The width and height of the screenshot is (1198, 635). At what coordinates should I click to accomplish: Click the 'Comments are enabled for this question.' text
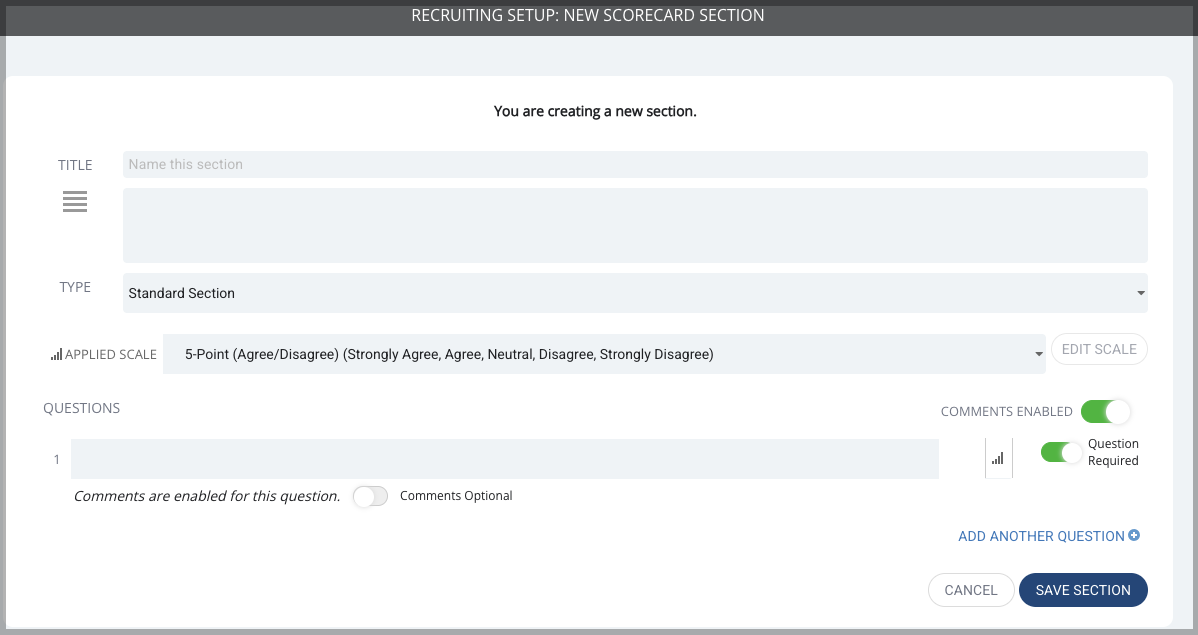click(x=206, y=496)
